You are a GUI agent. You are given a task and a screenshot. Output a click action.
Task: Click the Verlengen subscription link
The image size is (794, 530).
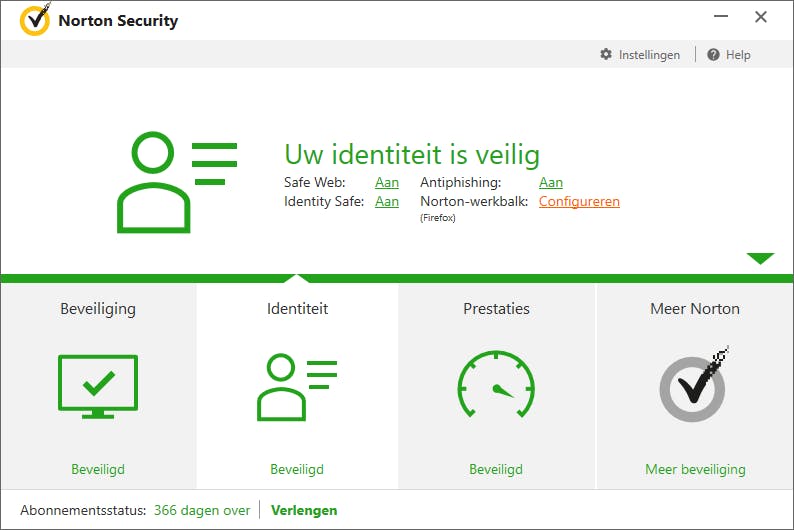click(x=304, y=510)
